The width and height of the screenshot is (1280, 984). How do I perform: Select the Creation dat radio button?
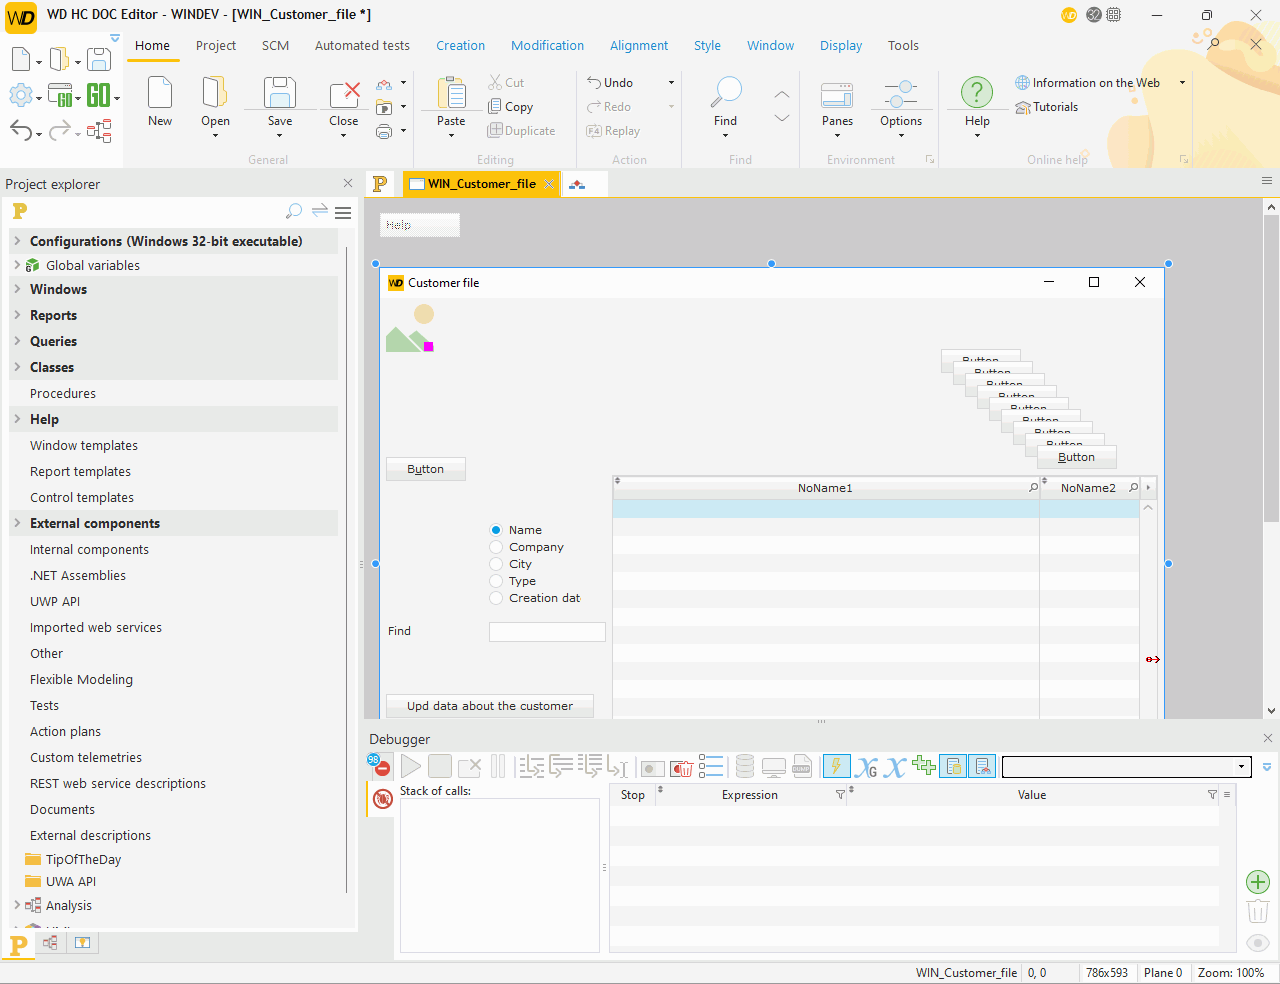496,598
